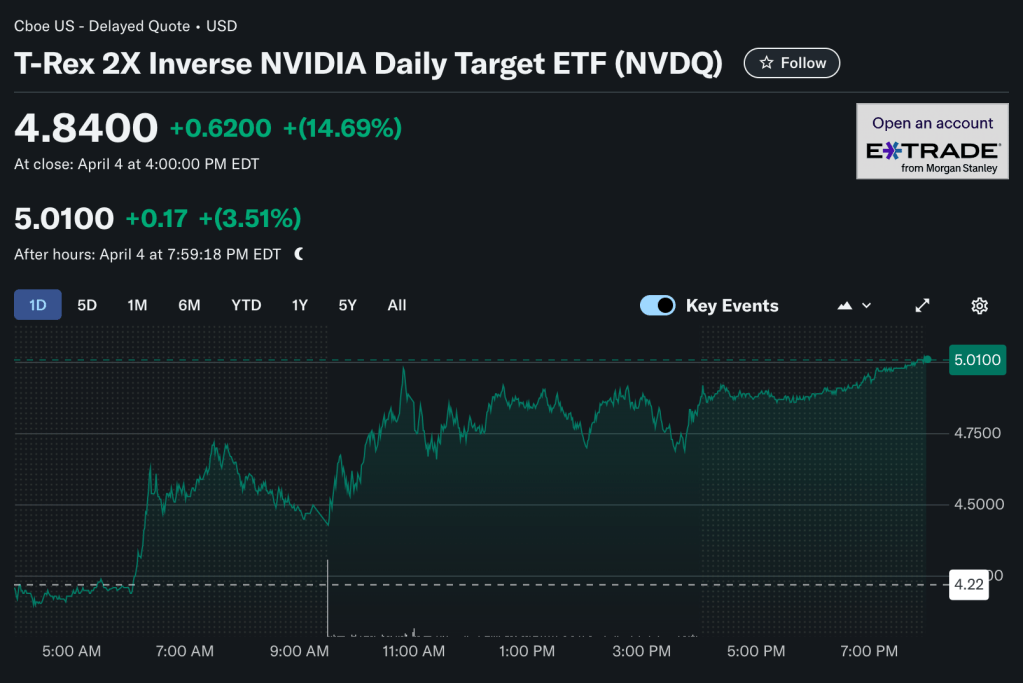The width and height of the screenshot is (1023, 683).
Task: Select the 1Y time range
Action: click(299, 305)
